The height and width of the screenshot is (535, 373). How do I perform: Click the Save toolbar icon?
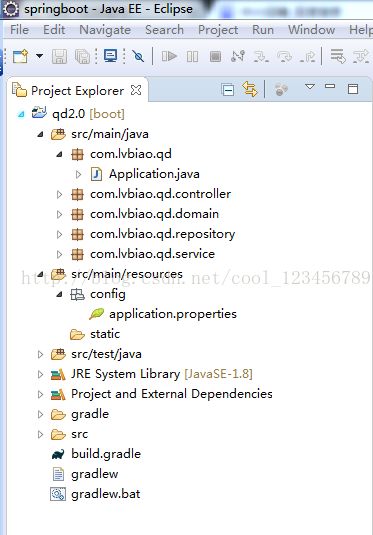[x=59, y=56]
